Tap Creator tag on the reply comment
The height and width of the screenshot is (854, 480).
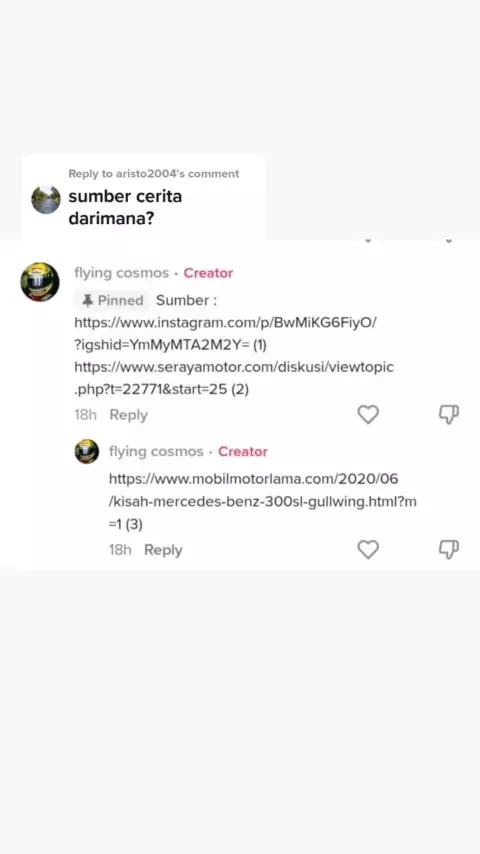pos(243,452)
